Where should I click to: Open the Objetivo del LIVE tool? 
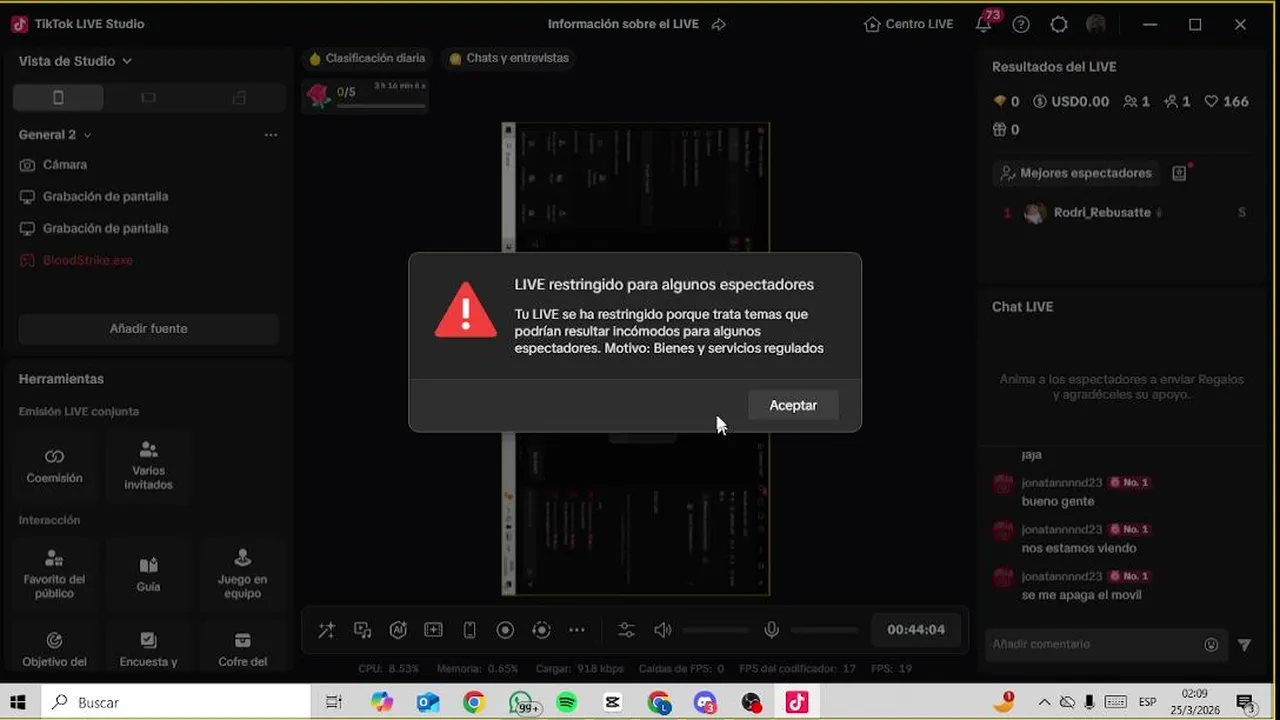[x=54, y=648]
